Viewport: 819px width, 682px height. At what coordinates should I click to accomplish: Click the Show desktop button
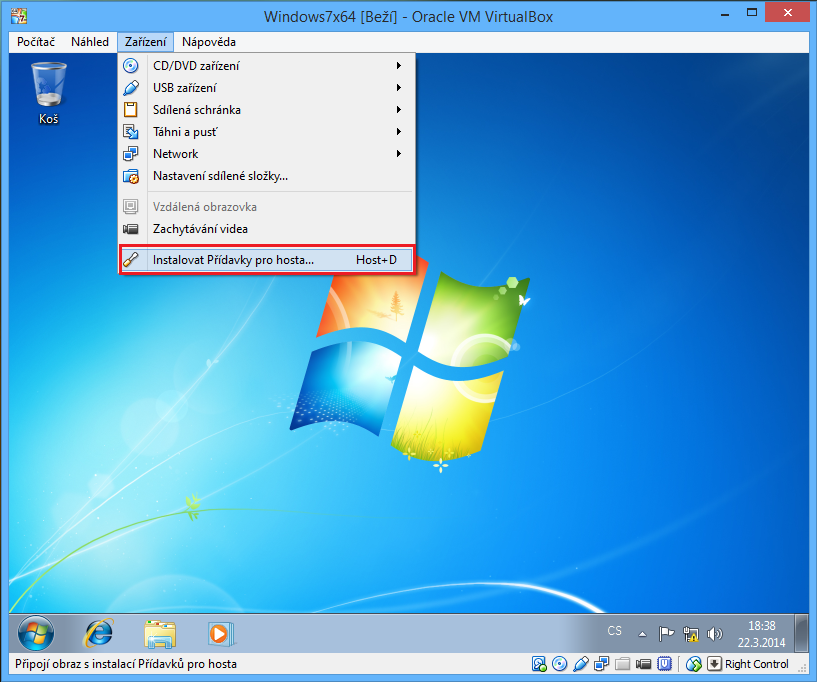pos(801,633)
